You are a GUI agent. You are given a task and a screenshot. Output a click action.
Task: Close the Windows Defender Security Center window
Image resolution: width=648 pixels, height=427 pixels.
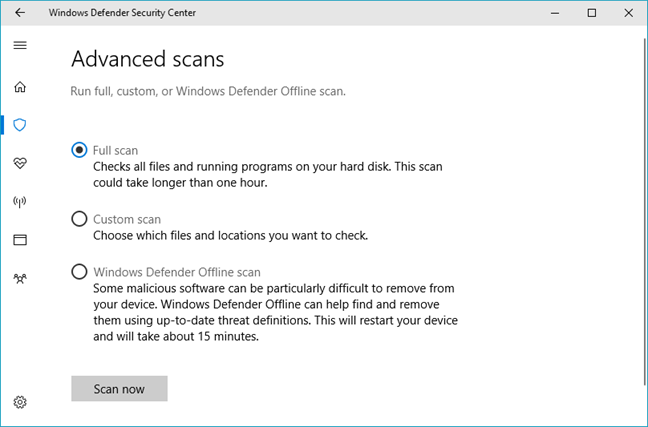point(629,13)
